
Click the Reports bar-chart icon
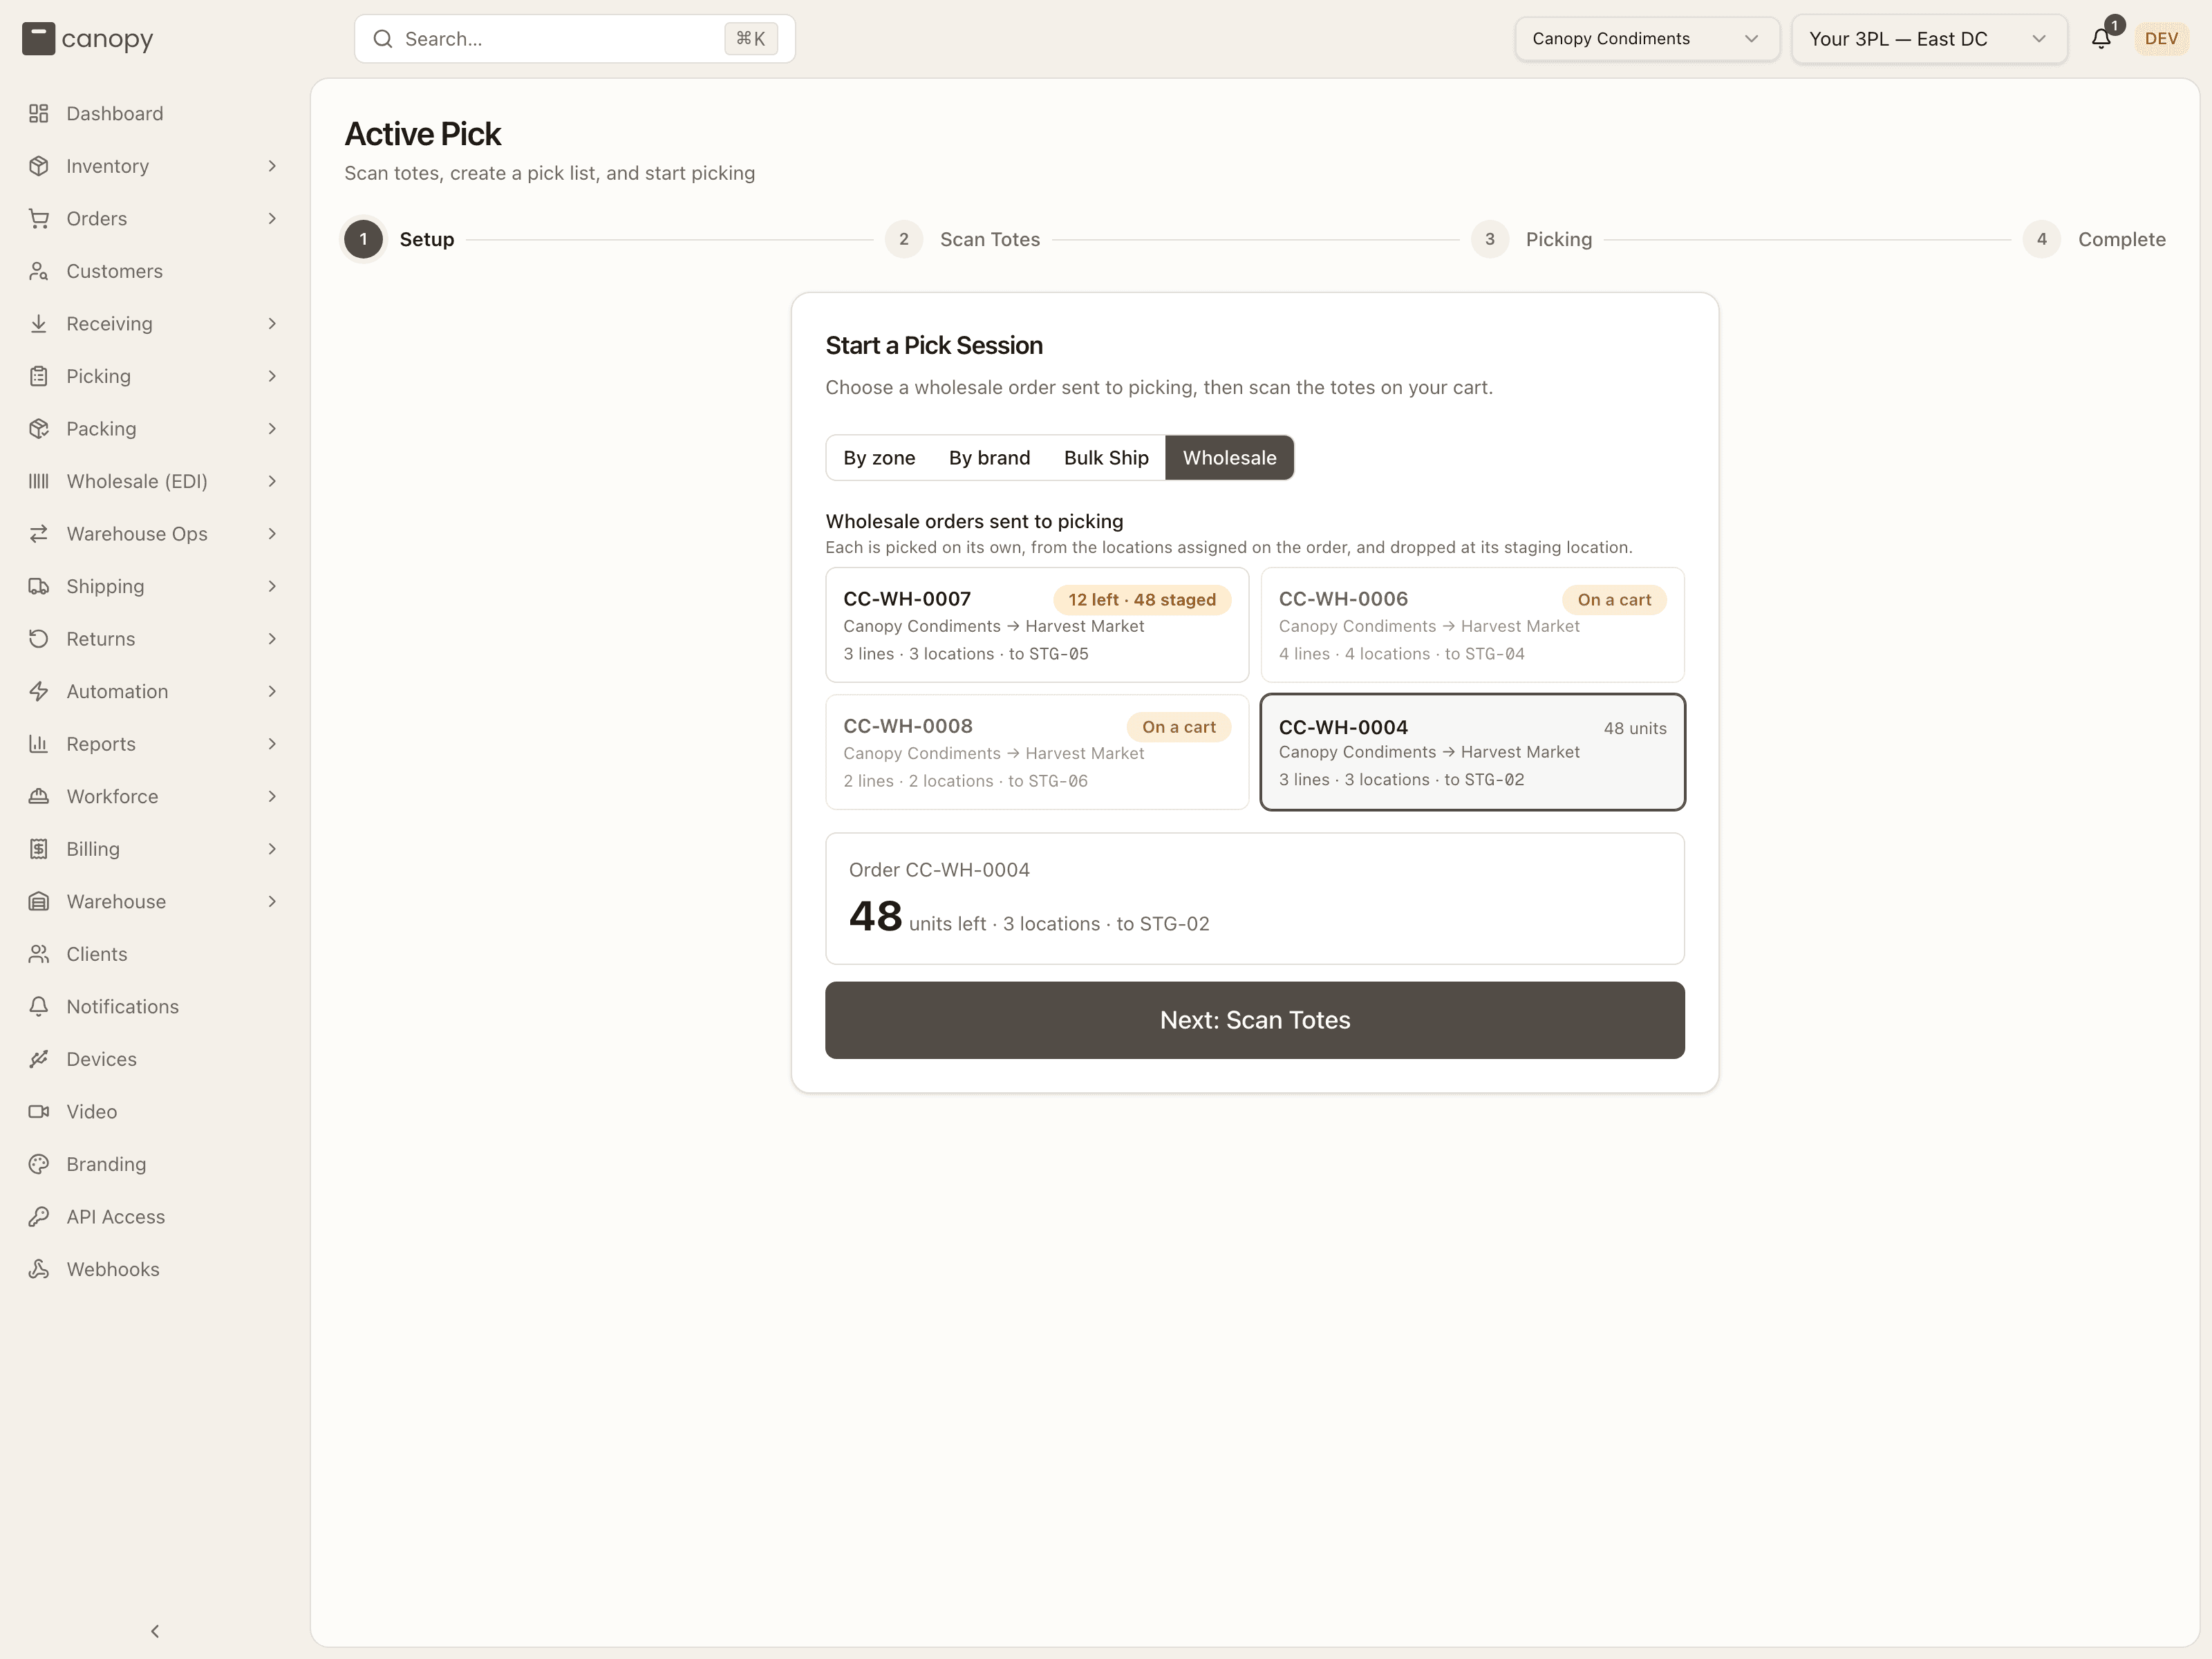pyautogui.click(x=39, y=744)
